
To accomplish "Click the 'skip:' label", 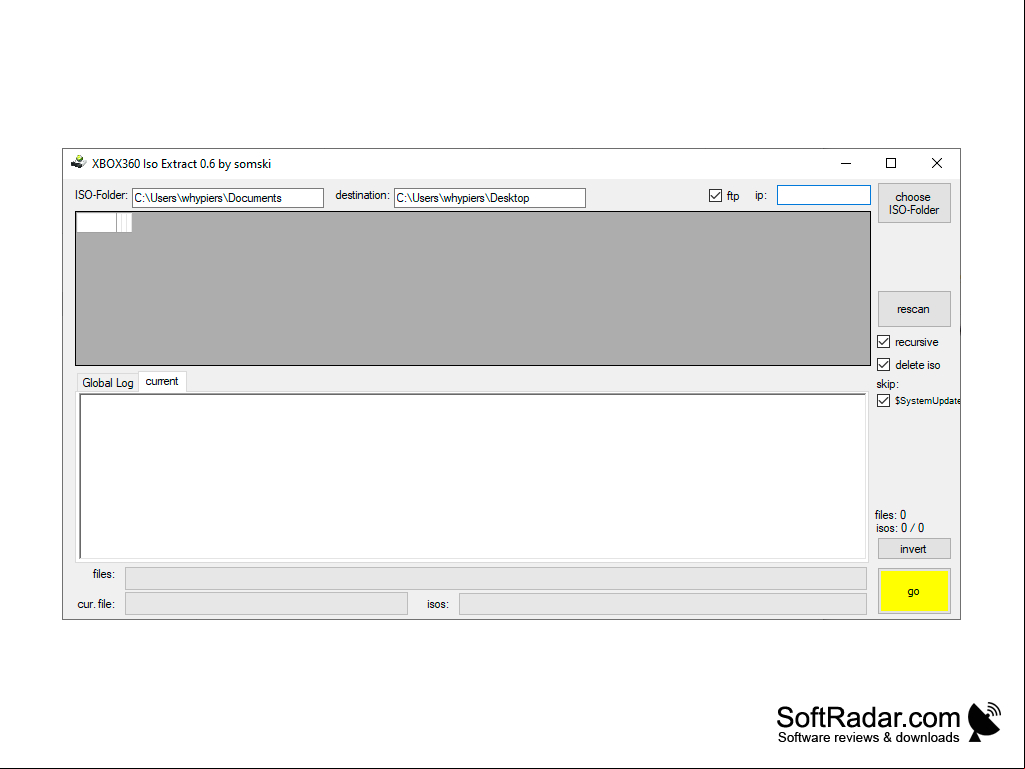I will pyautogui.click(x=888, y=384).
